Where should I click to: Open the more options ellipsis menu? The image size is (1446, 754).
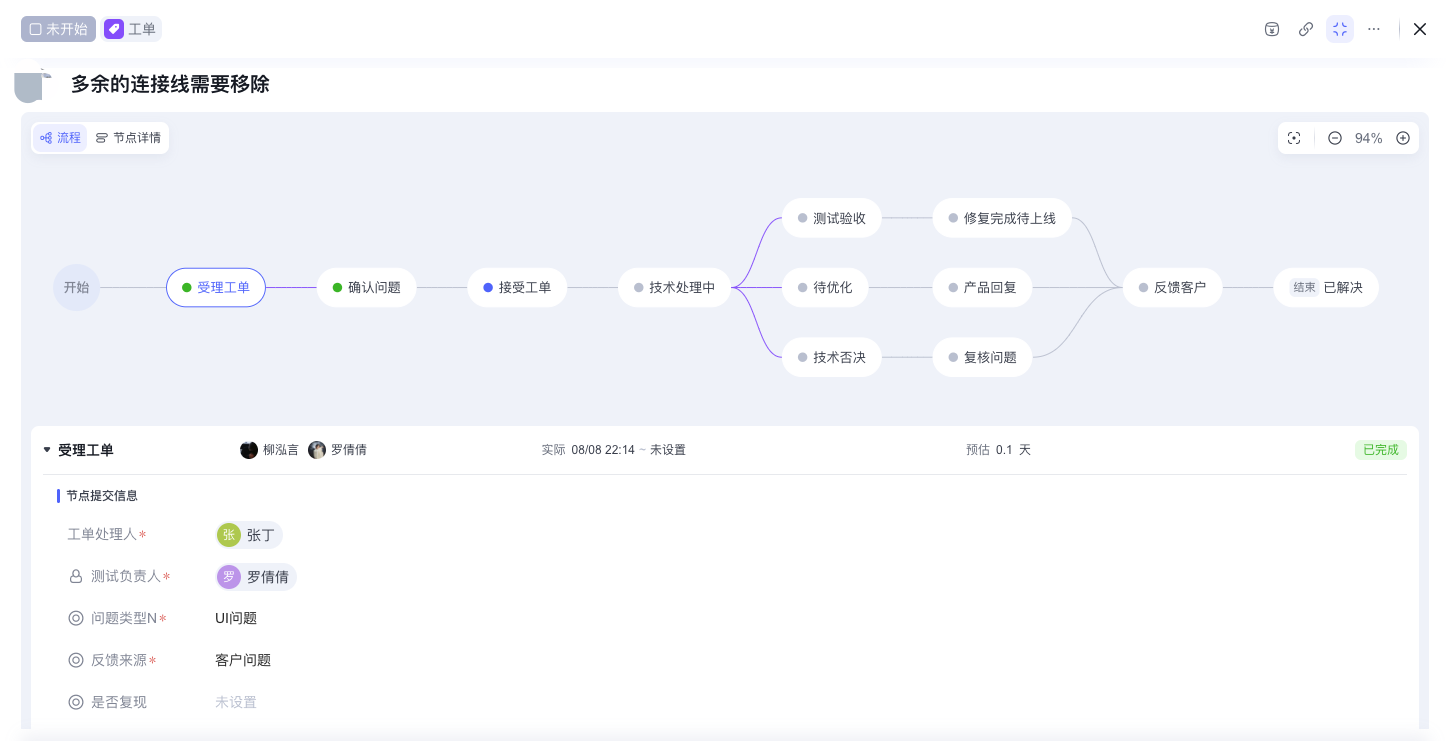pyautogui.click(x=1374, y=29)
